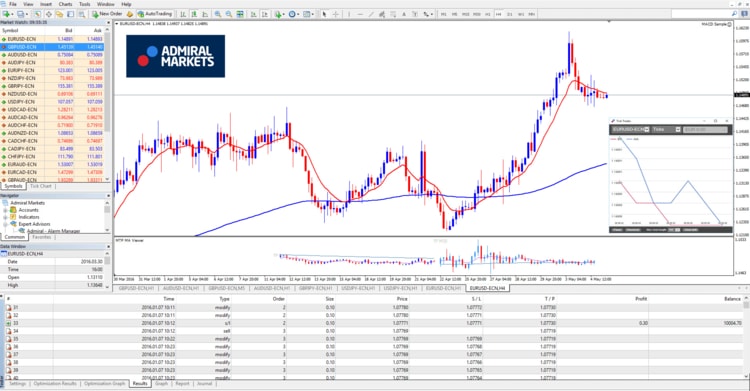Toggle chart Auto Scroll icon

[254, 14]
